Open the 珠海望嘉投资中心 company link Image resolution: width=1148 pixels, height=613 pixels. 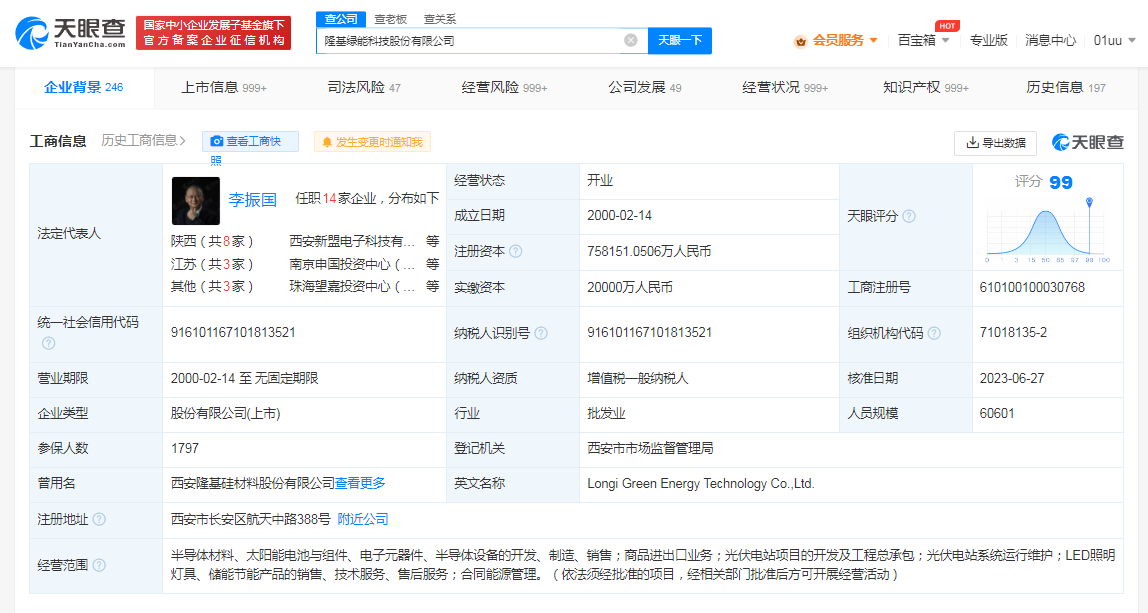click(x=352, y=286)
